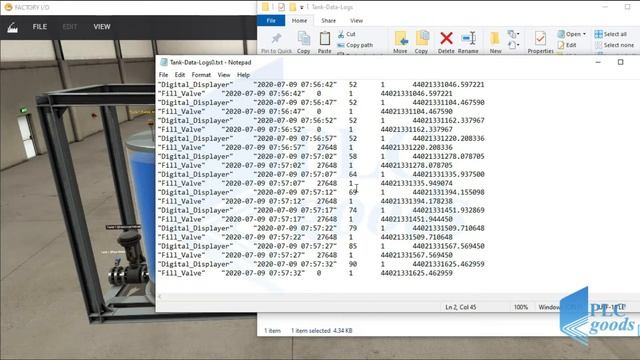Click the red Delete icon

pos(446,39)
